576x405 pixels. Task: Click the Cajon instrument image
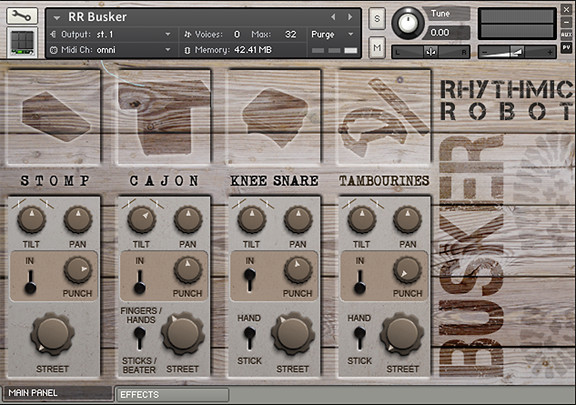click(164, 117)
